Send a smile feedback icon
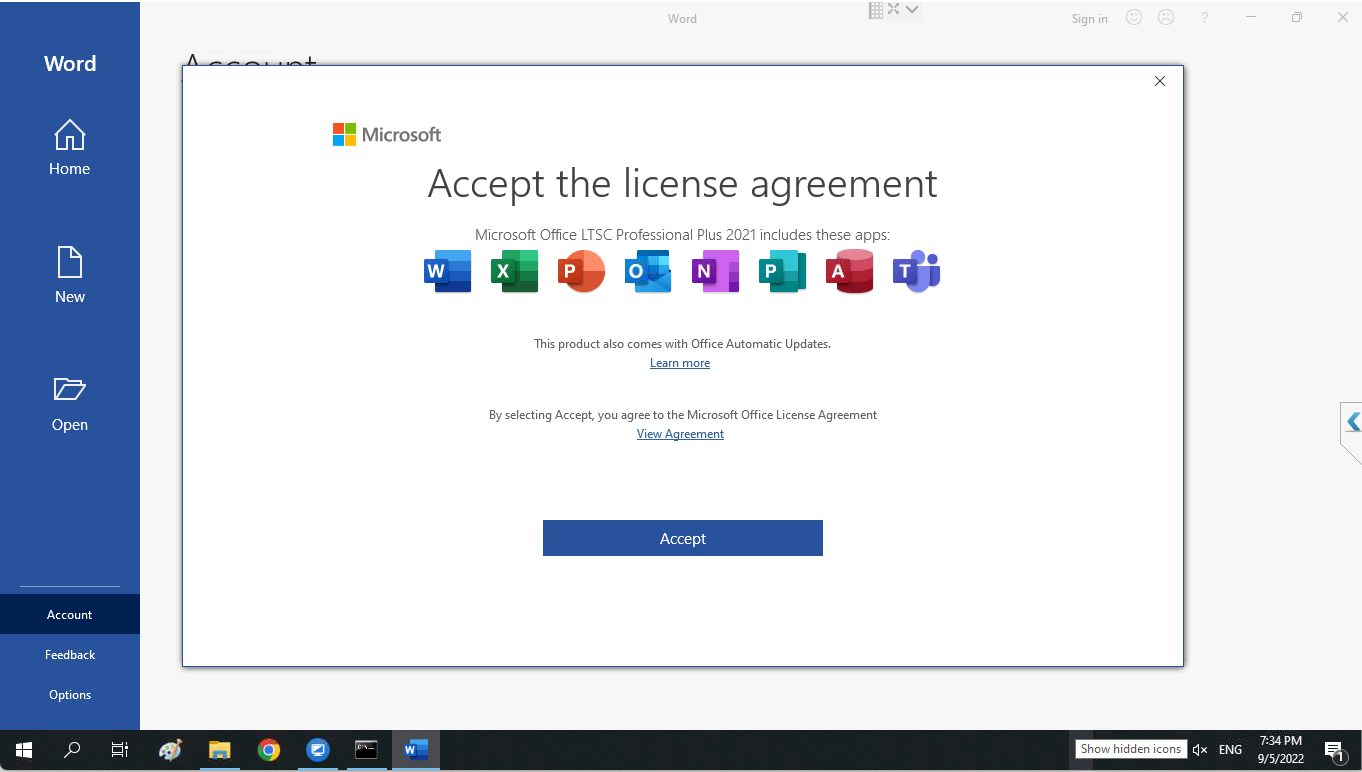Viewport: 1362px width, 772px height. [1134, 17]
